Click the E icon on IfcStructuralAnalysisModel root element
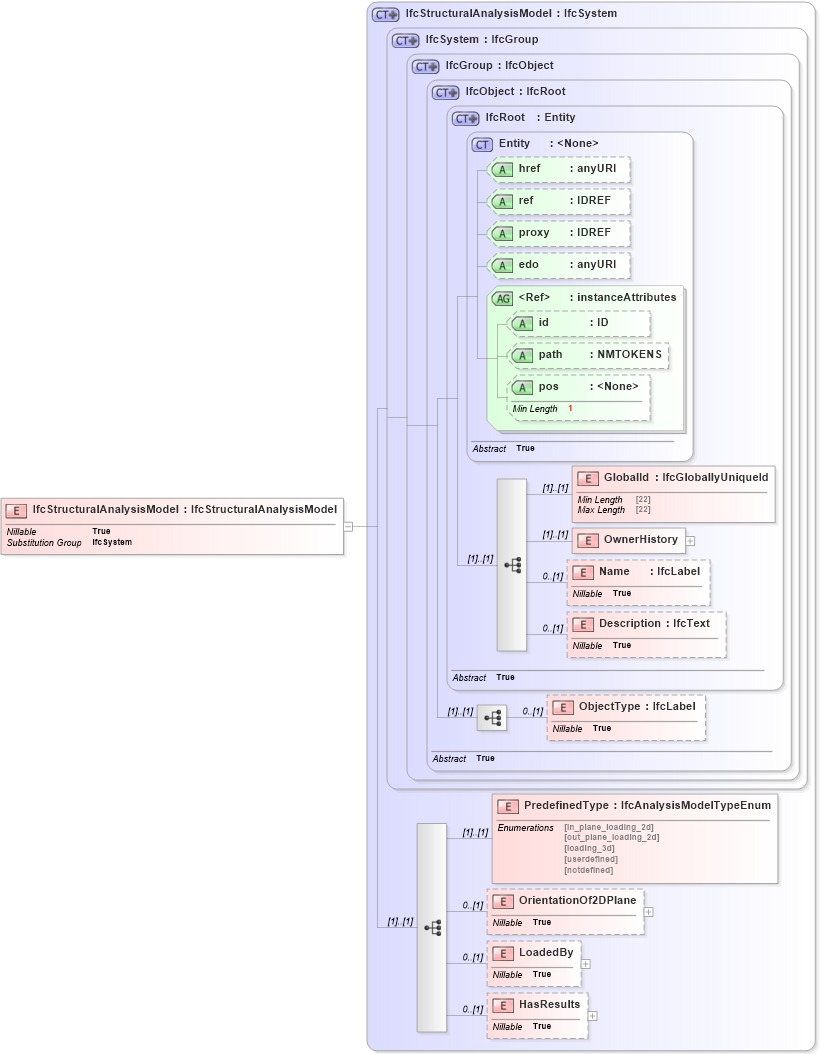This screenshot has height=1054, width=820. coord(14,509)
